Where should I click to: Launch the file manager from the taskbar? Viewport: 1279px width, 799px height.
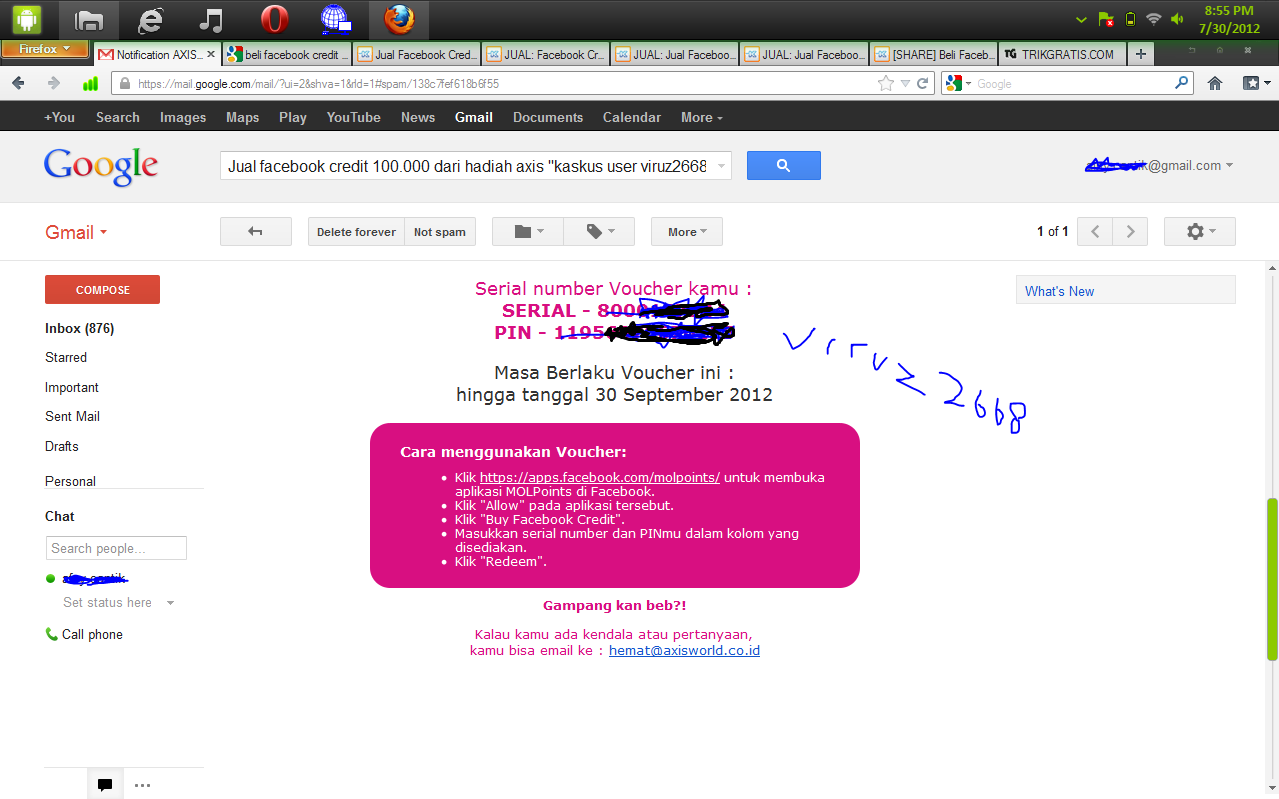(89, 19)
